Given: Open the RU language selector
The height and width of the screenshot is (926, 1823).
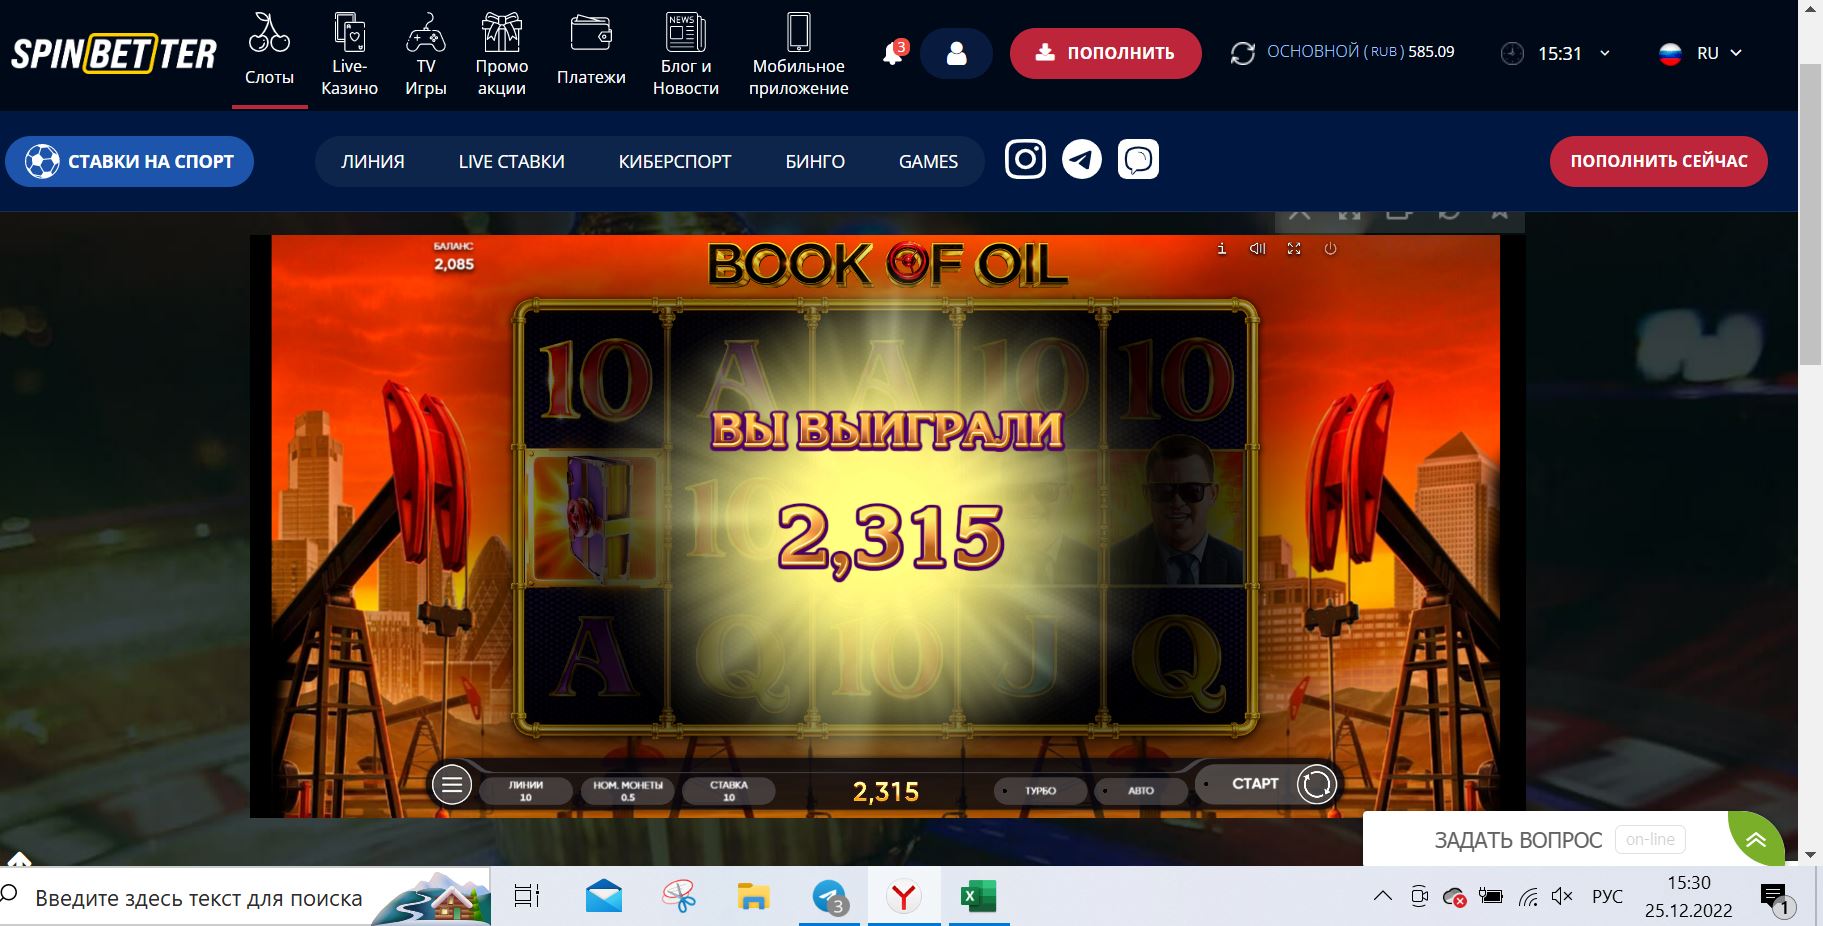Looking at the screenshot, I should (x=1700, y=53).
